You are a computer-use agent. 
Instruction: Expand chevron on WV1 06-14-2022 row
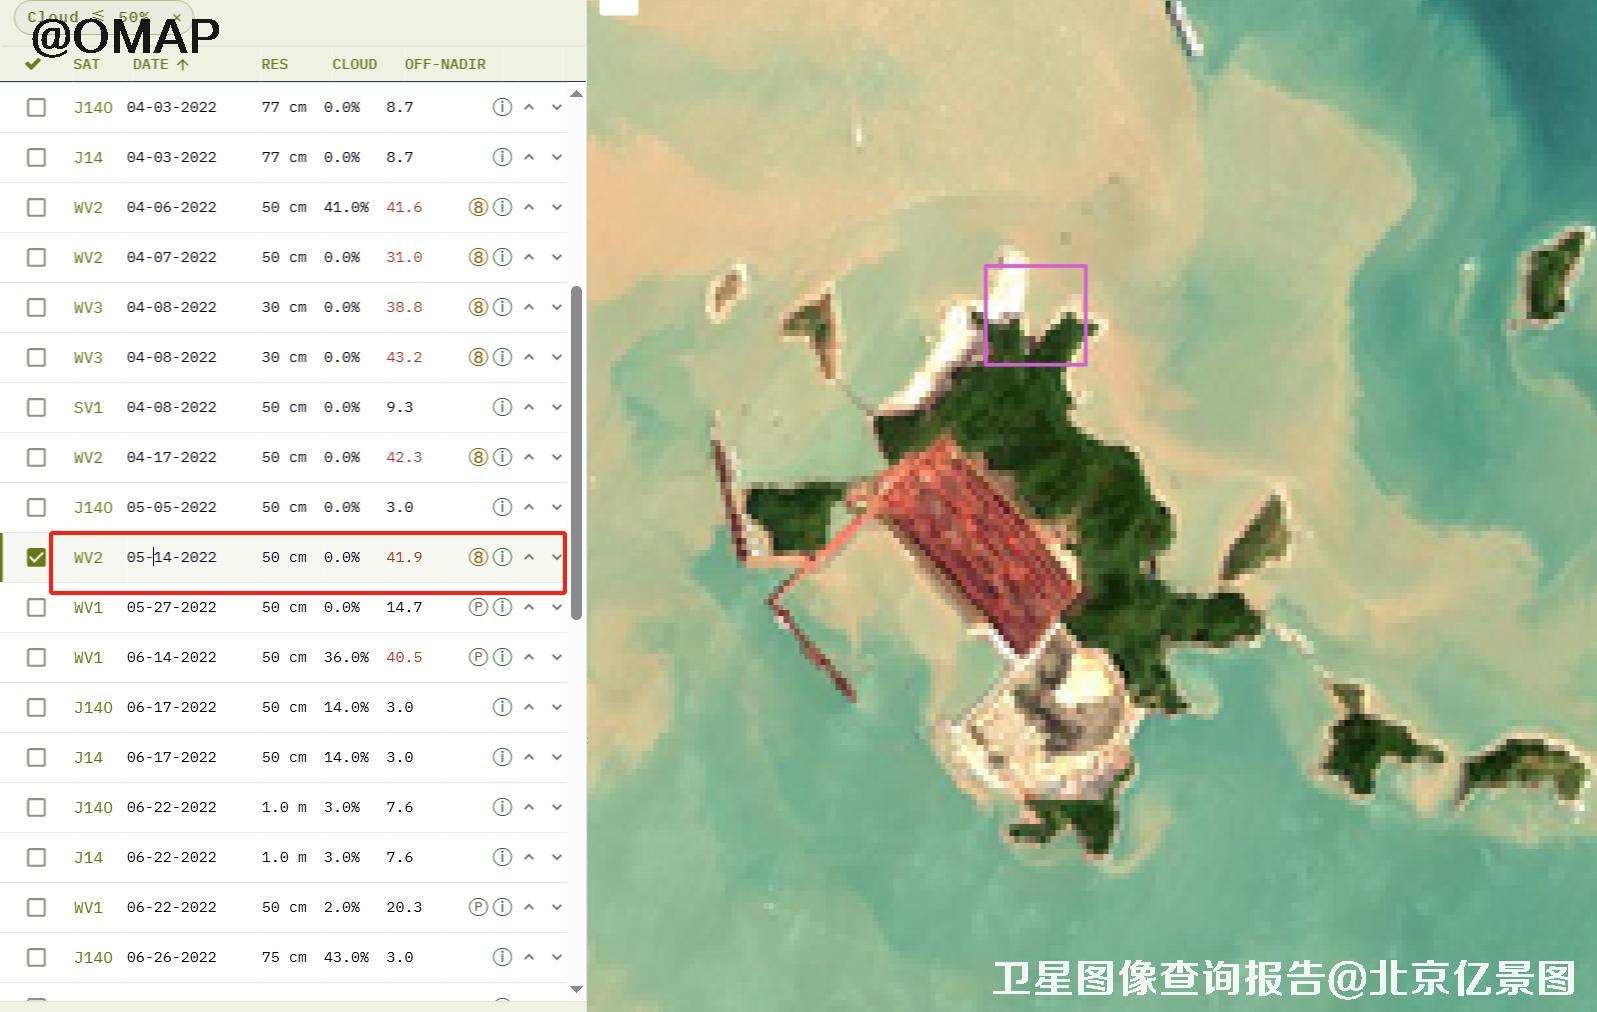coord(557,657)
